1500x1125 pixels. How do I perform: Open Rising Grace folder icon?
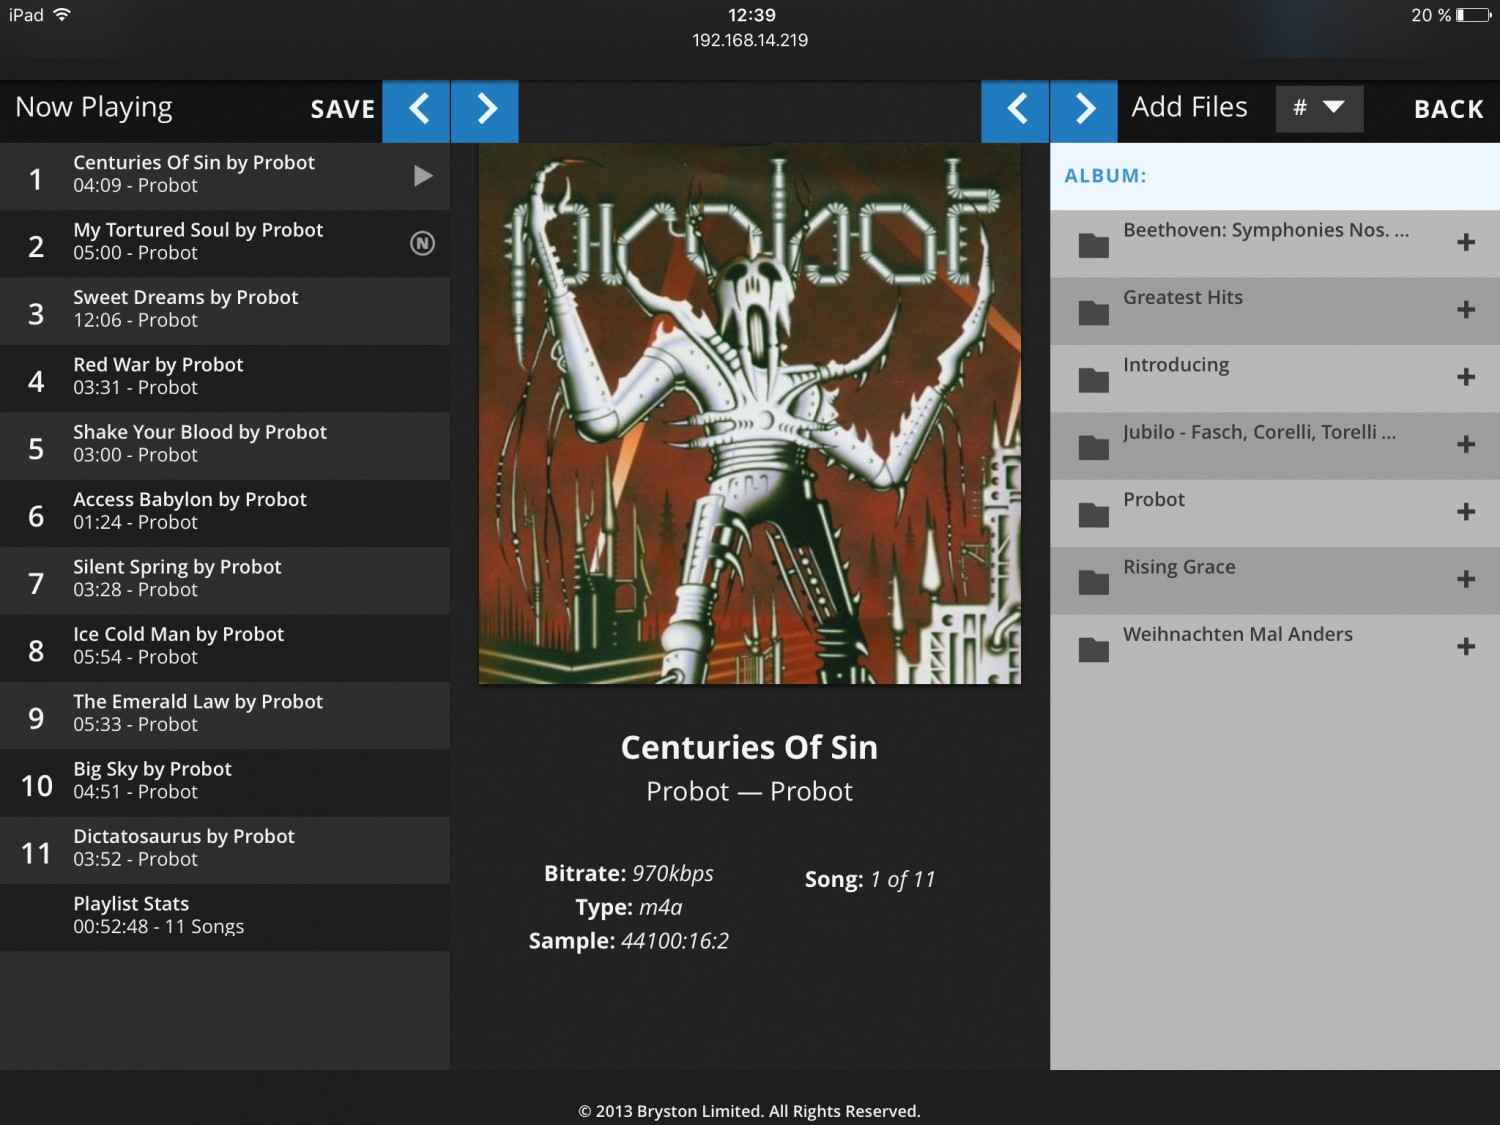pos(1094,582)
